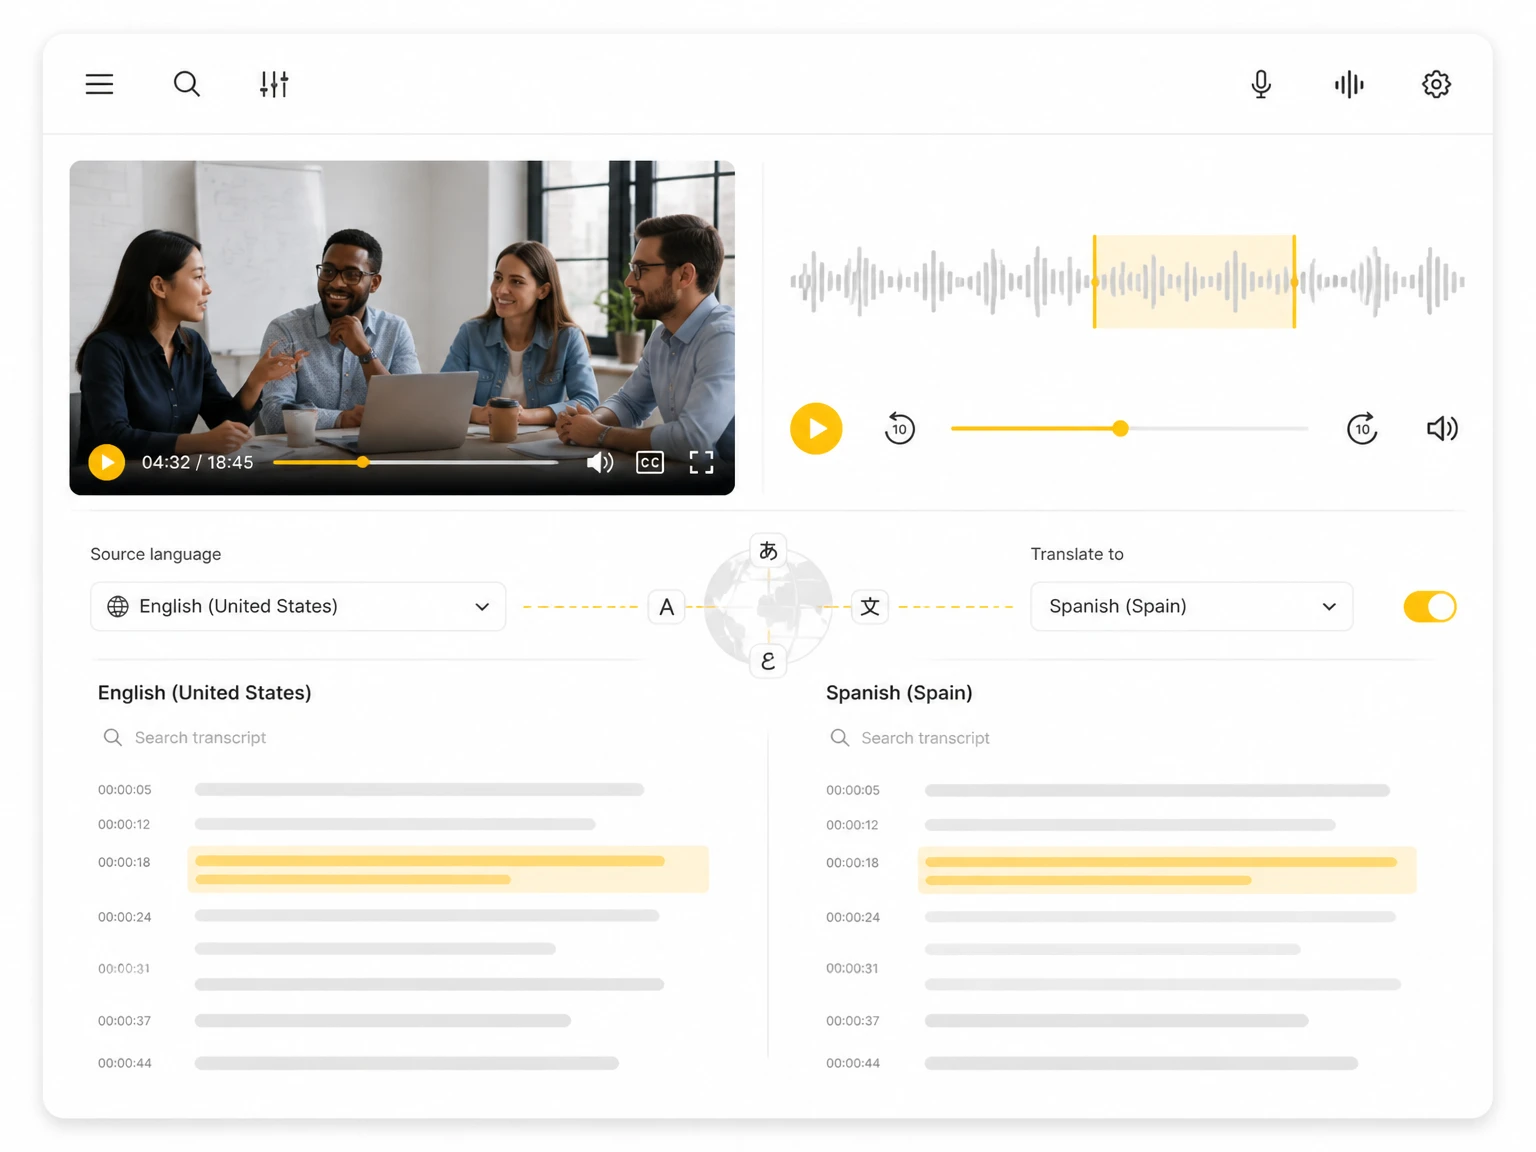Click the 00:00:24 timestamp in the Spanish transcript

(853, 917)
